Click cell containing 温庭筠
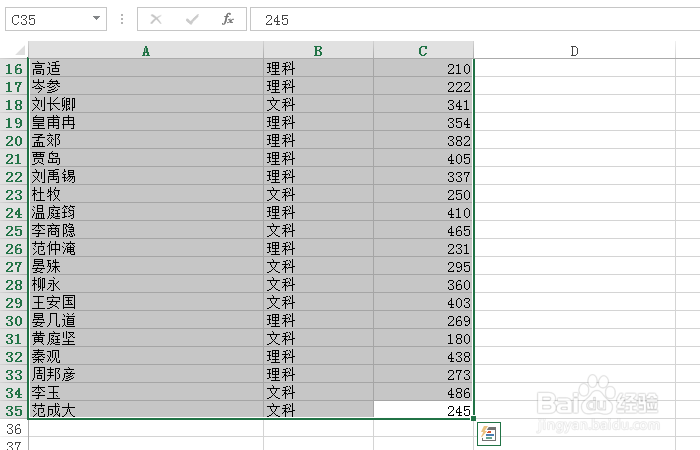 tap(146, 212)
